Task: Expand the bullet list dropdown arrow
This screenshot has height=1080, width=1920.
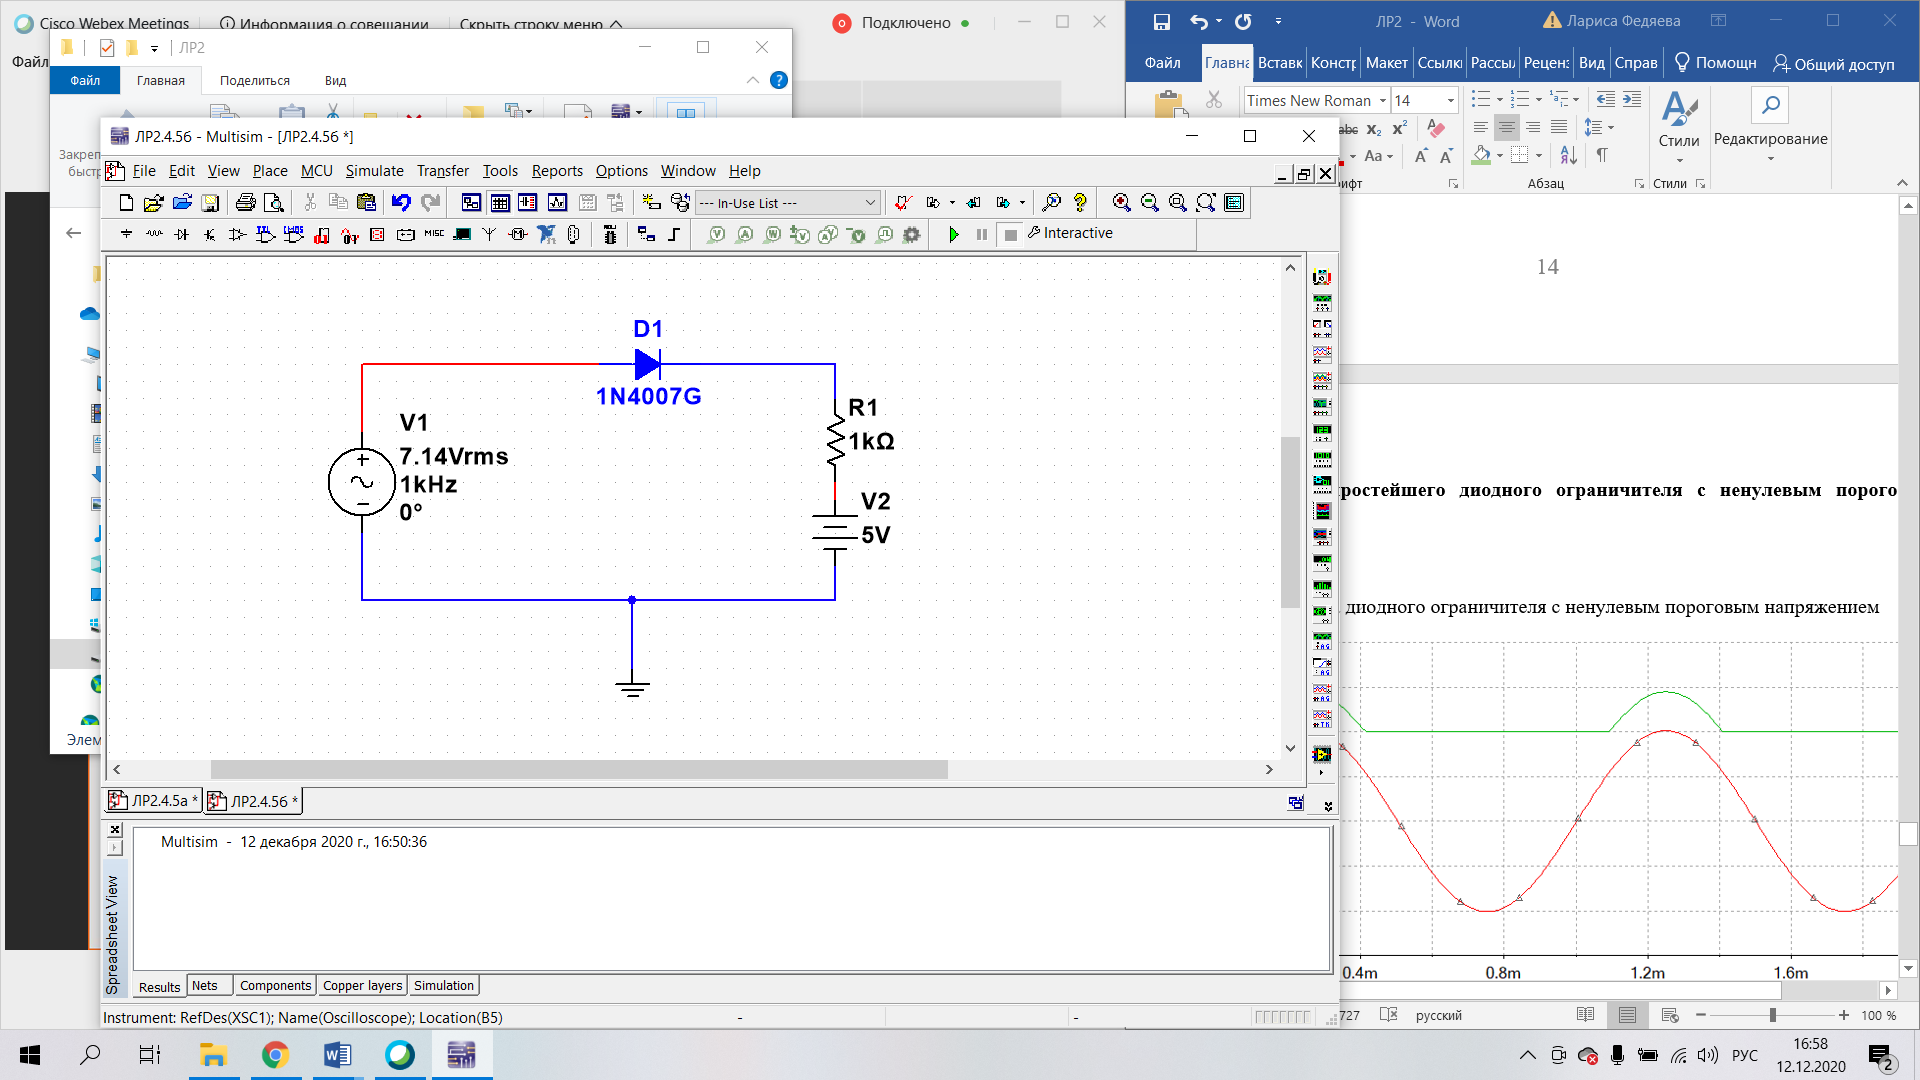Action: (x=1499, y=100)
